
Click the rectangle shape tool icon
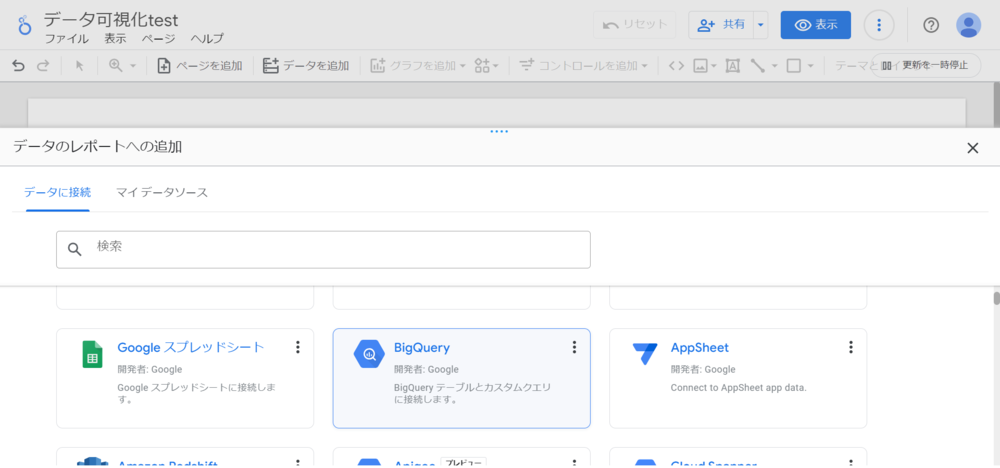(x=793, y=66)
